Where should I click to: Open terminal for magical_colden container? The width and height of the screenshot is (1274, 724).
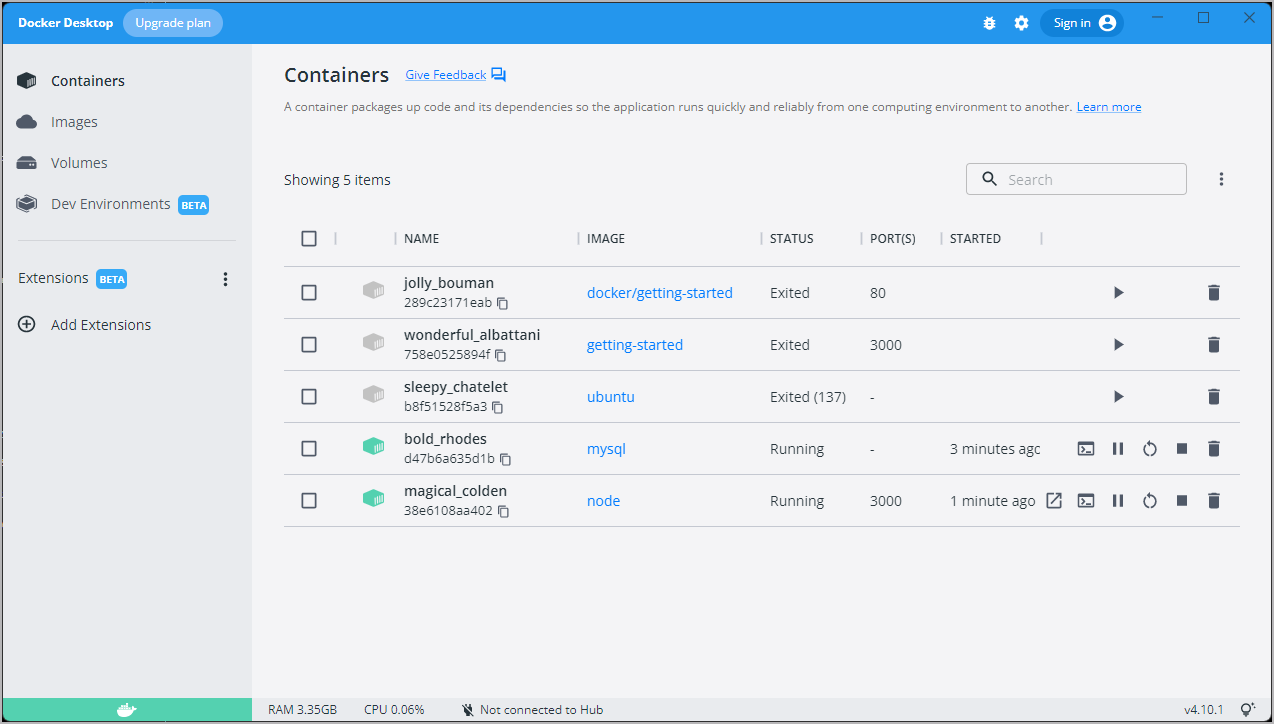click(x=1086, y=501)
